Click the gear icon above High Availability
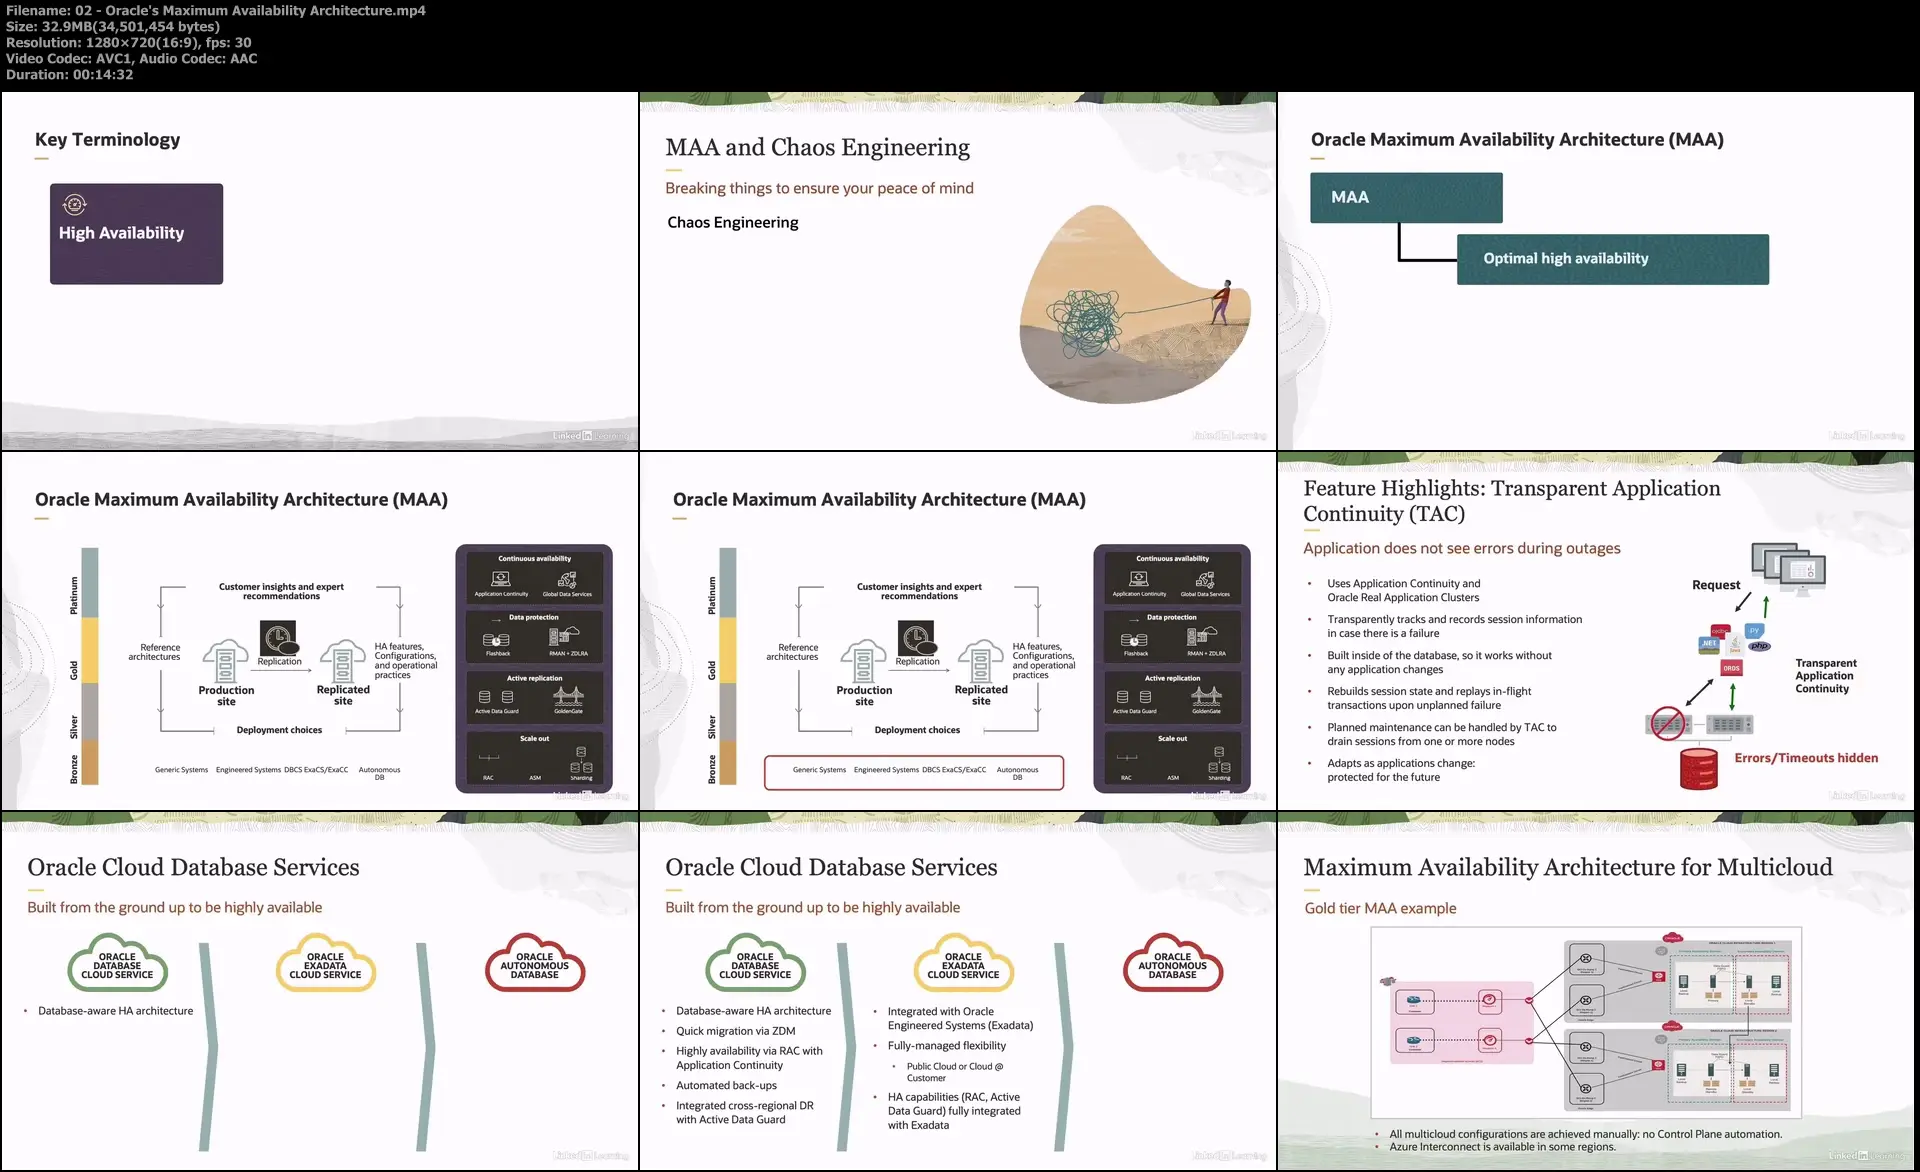 coord(75,205)
